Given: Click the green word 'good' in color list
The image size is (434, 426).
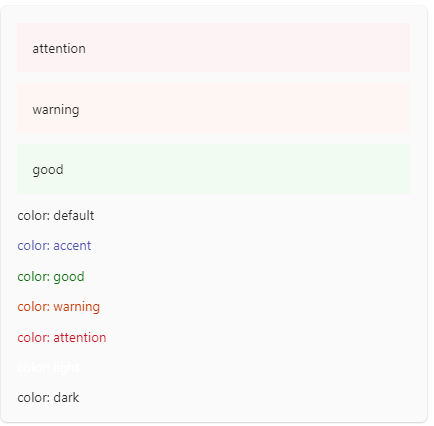Looking at the screenshot, I should tap(69, 277).
